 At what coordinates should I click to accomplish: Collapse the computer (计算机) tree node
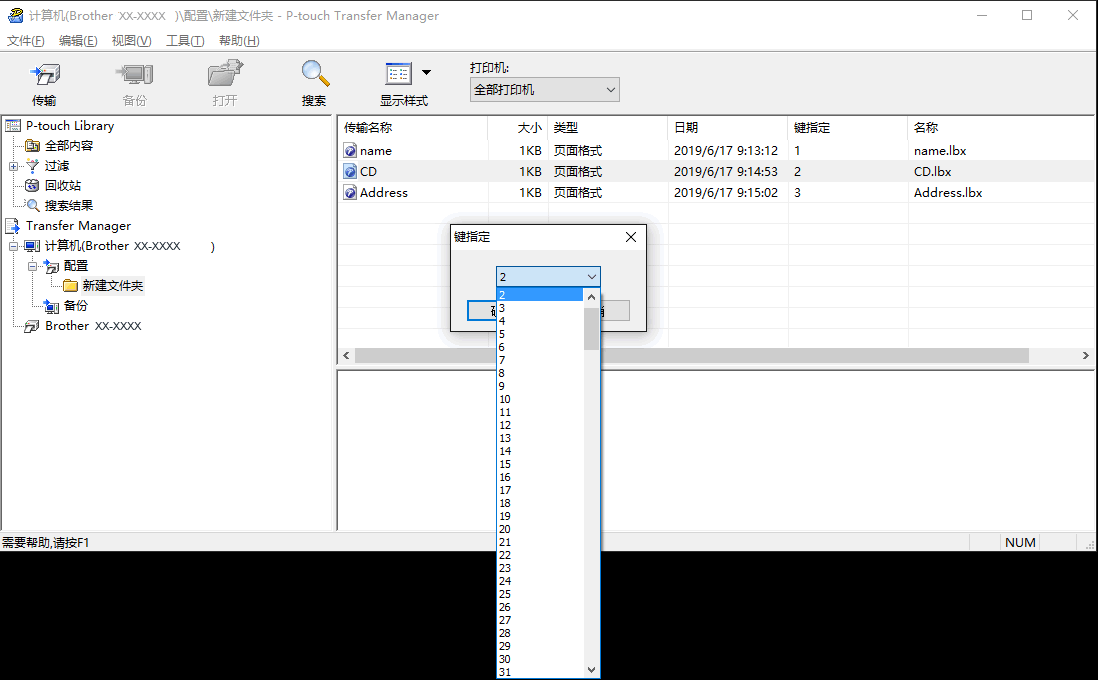[13, 246]
